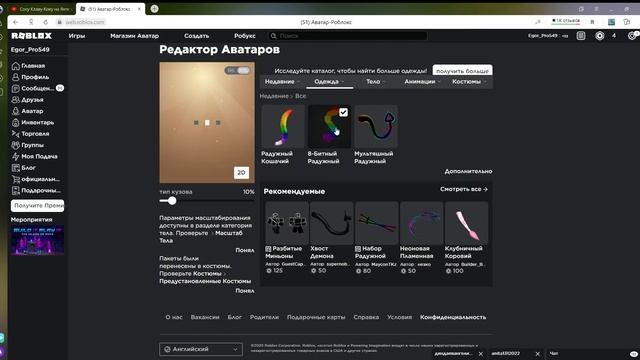Open Группы in sidebar
This screenshot has height=360, width=640.
tap(28, 145)
